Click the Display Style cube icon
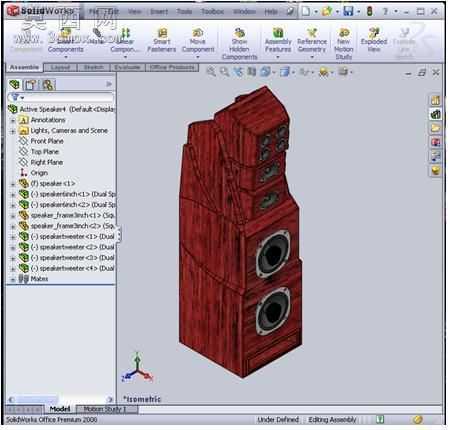 pyautogui.click(x=284, y=71)
